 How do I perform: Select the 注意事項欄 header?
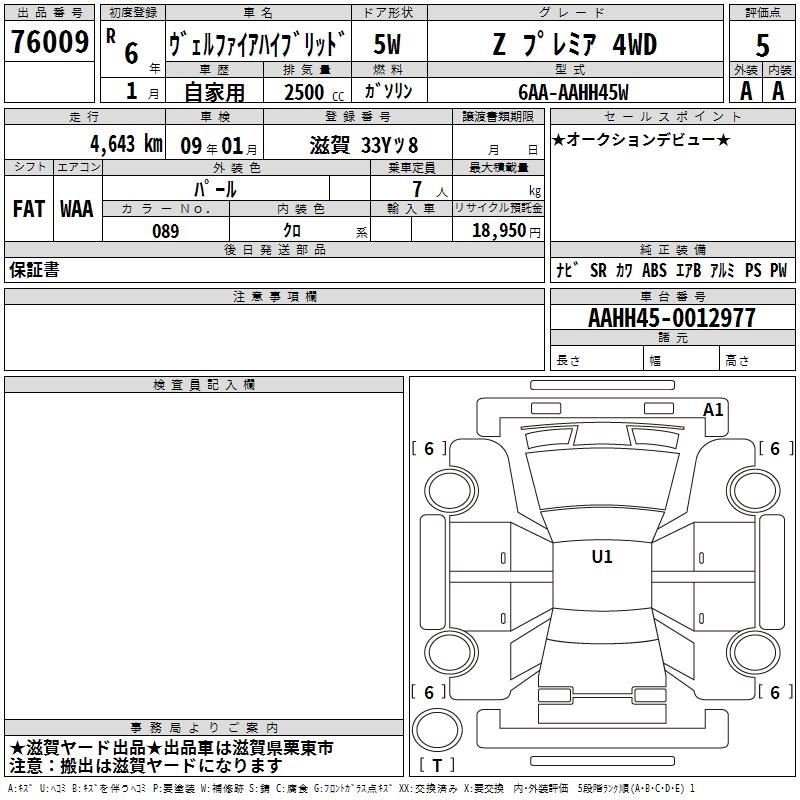coord(275,296)
